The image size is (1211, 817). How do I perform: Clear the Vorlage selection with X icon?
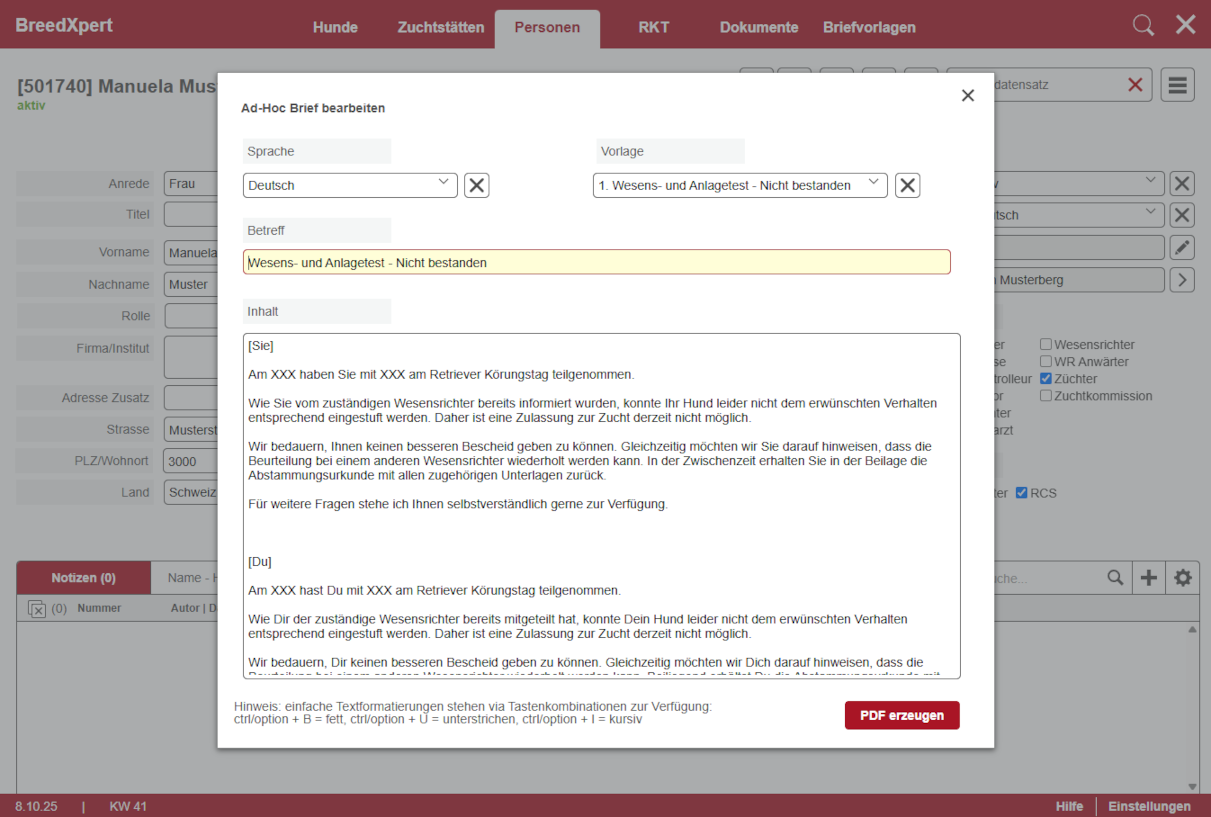pos(907,185)
